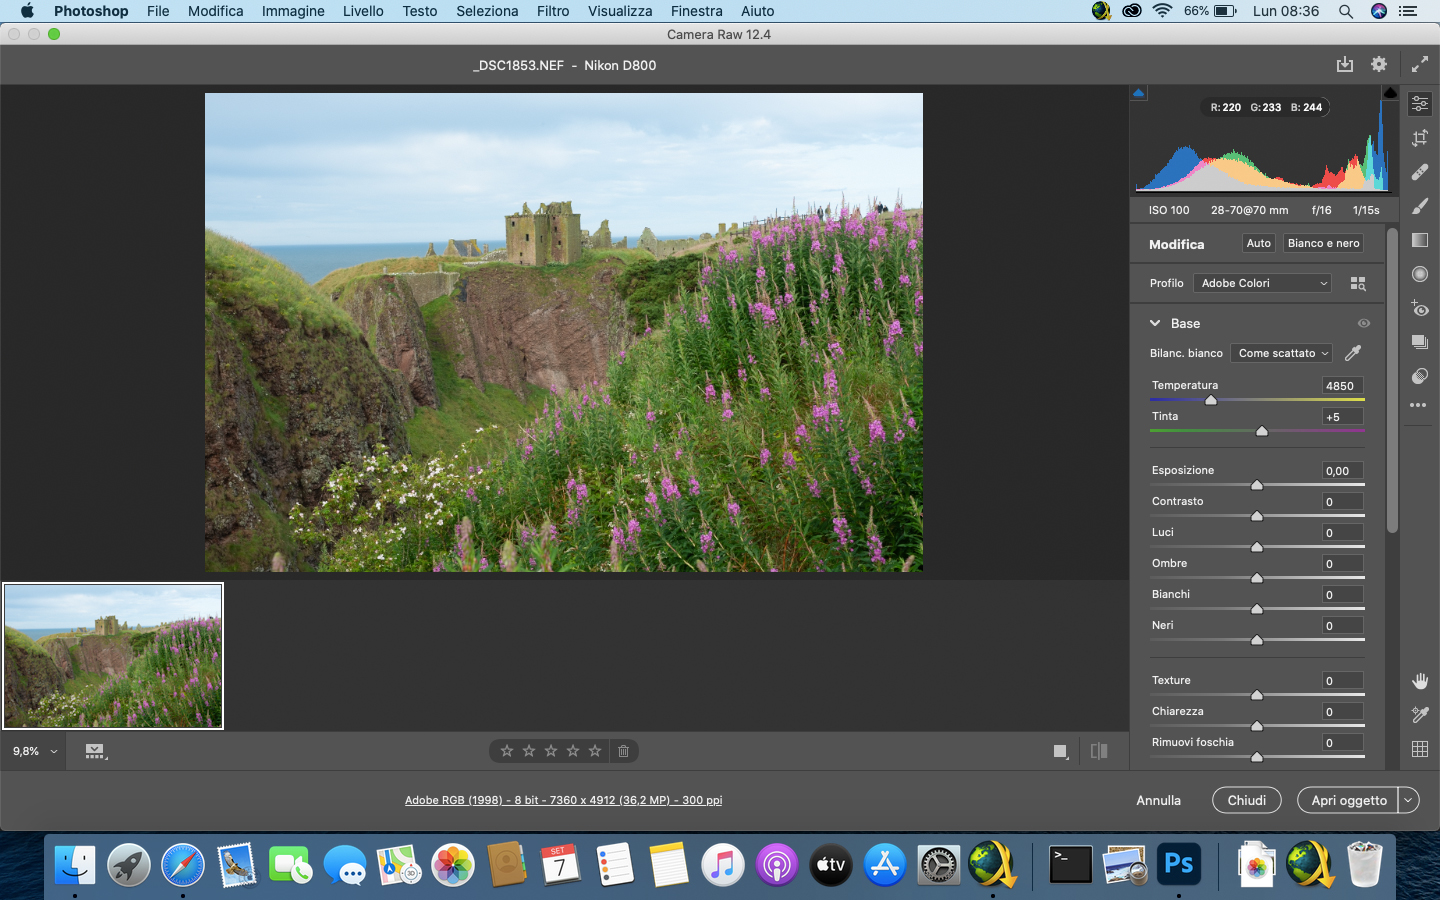
Task: Select the Radial Filter tool
Action: [x=1419, y=274]
